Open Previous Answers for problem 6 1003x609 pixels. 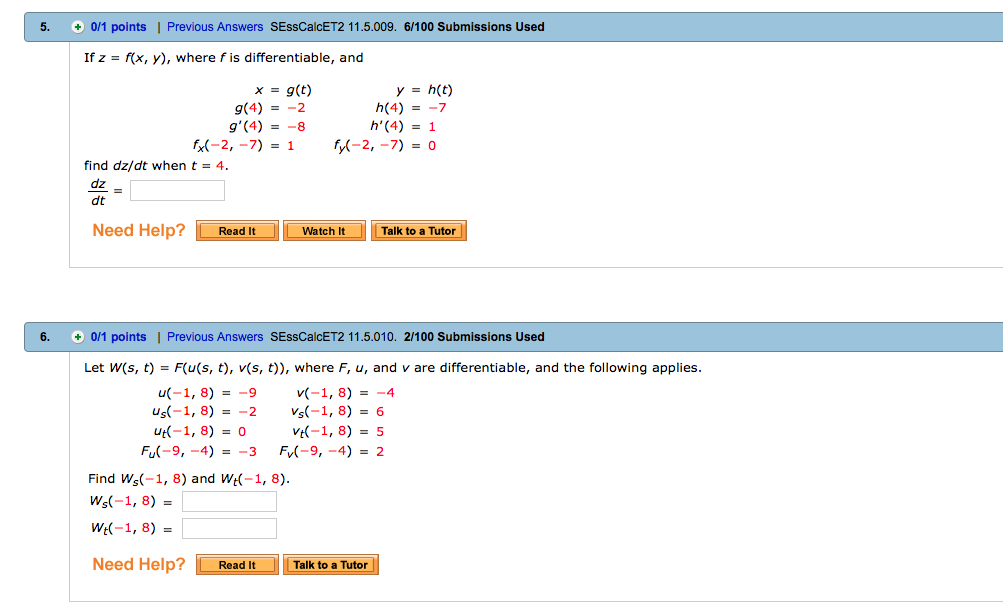pos(214,337)
